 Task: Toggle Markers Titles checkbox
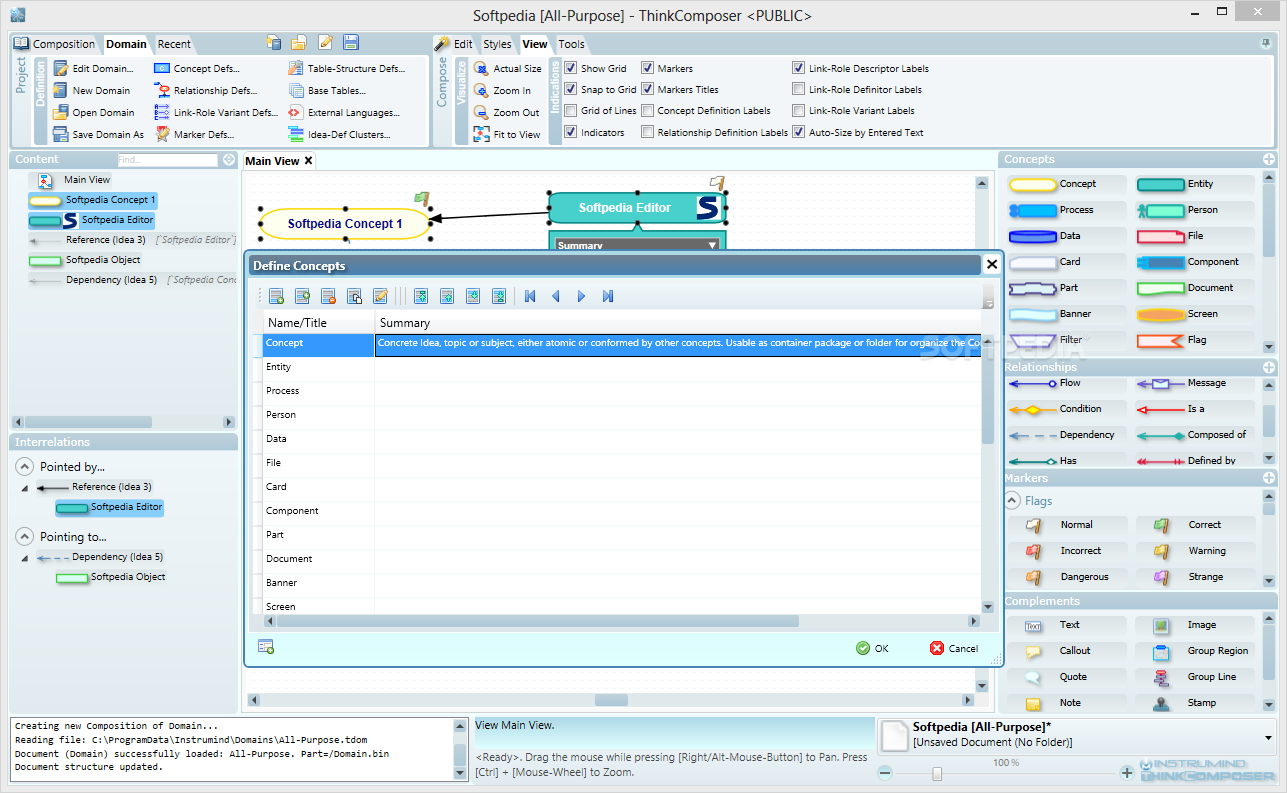tap(648, 90)
